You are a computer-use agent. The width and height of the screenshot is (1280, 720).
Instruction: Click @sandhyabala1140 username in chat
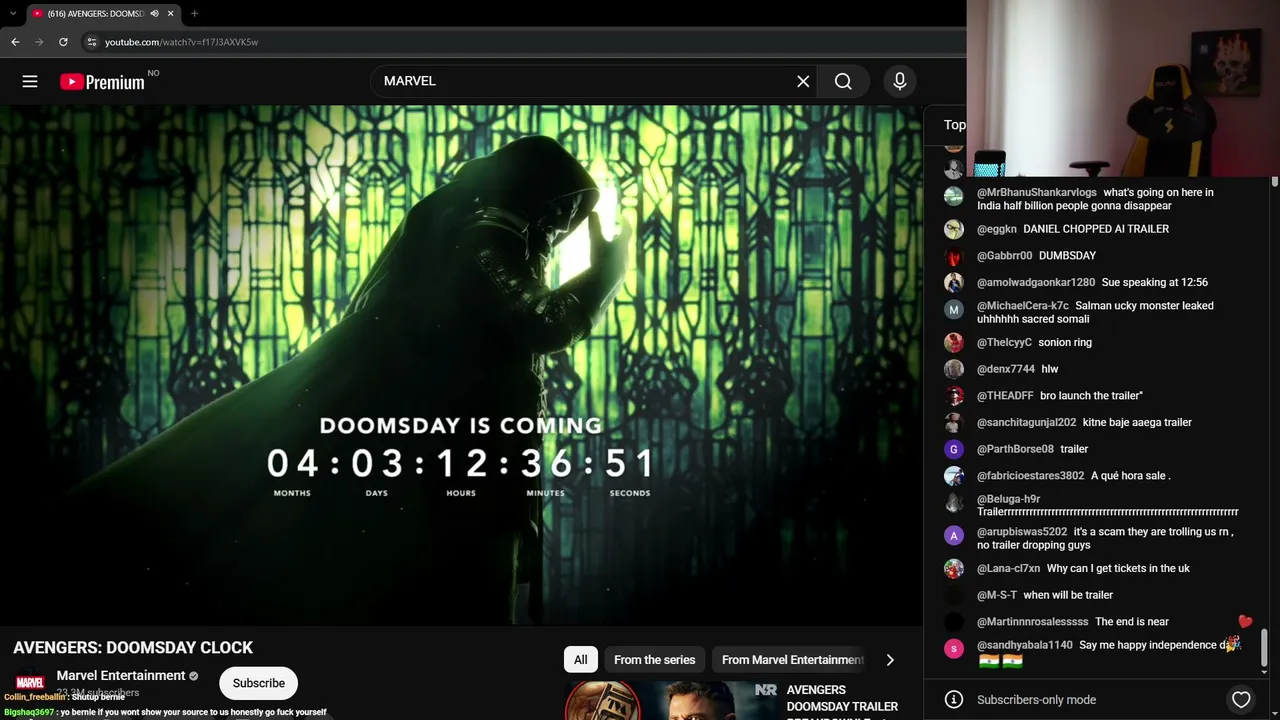tap(1025, 645)
